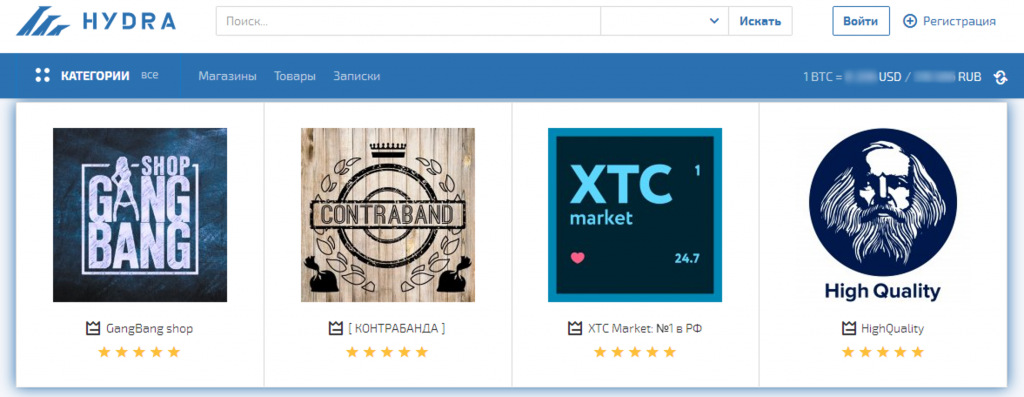Image resolution: width=1024 pixels, height=397 pixels.
Task: Open the Магазины section
Action: point(227,76)
